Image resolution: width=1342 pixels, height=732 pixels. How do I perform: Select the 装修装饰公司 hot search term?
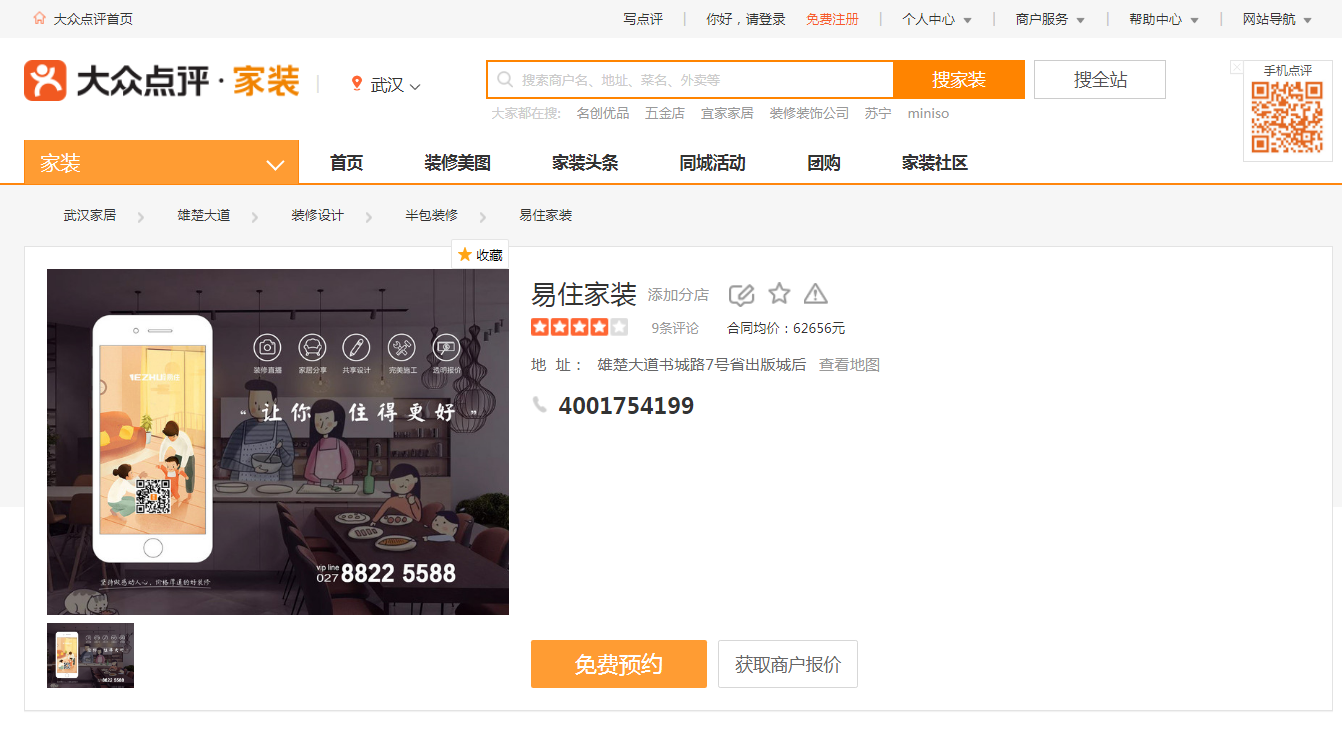(809, 113)
